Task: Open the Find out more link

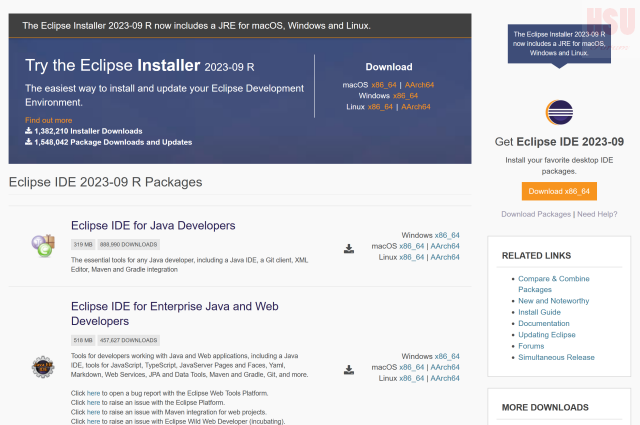Action: click(x=48, y=120)
